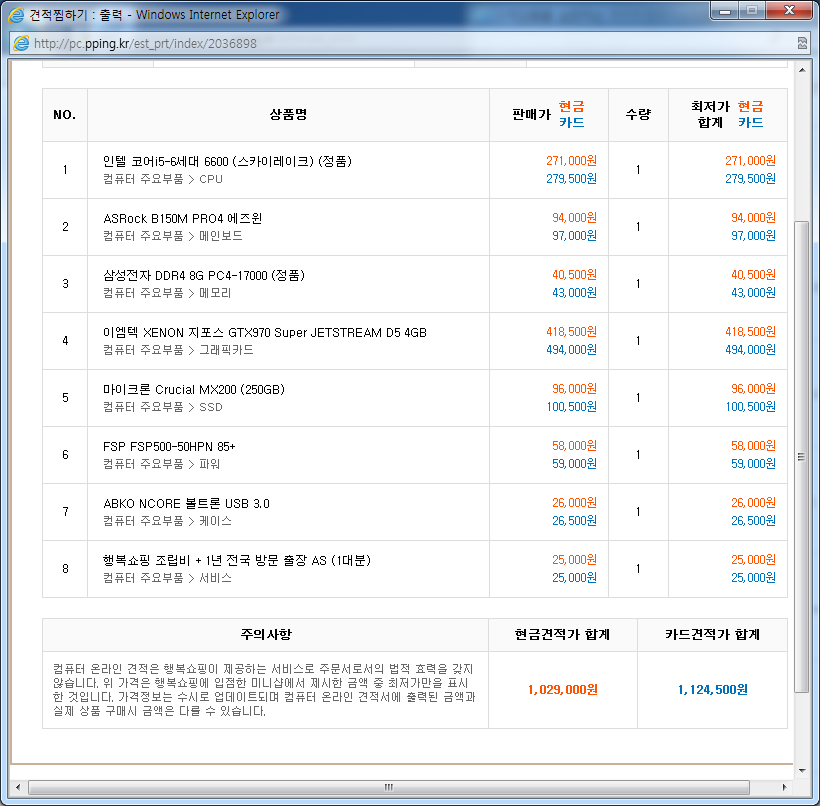Select product '마이크론 Crucial MX200 (250GB)'

click(x=193, y=389)
